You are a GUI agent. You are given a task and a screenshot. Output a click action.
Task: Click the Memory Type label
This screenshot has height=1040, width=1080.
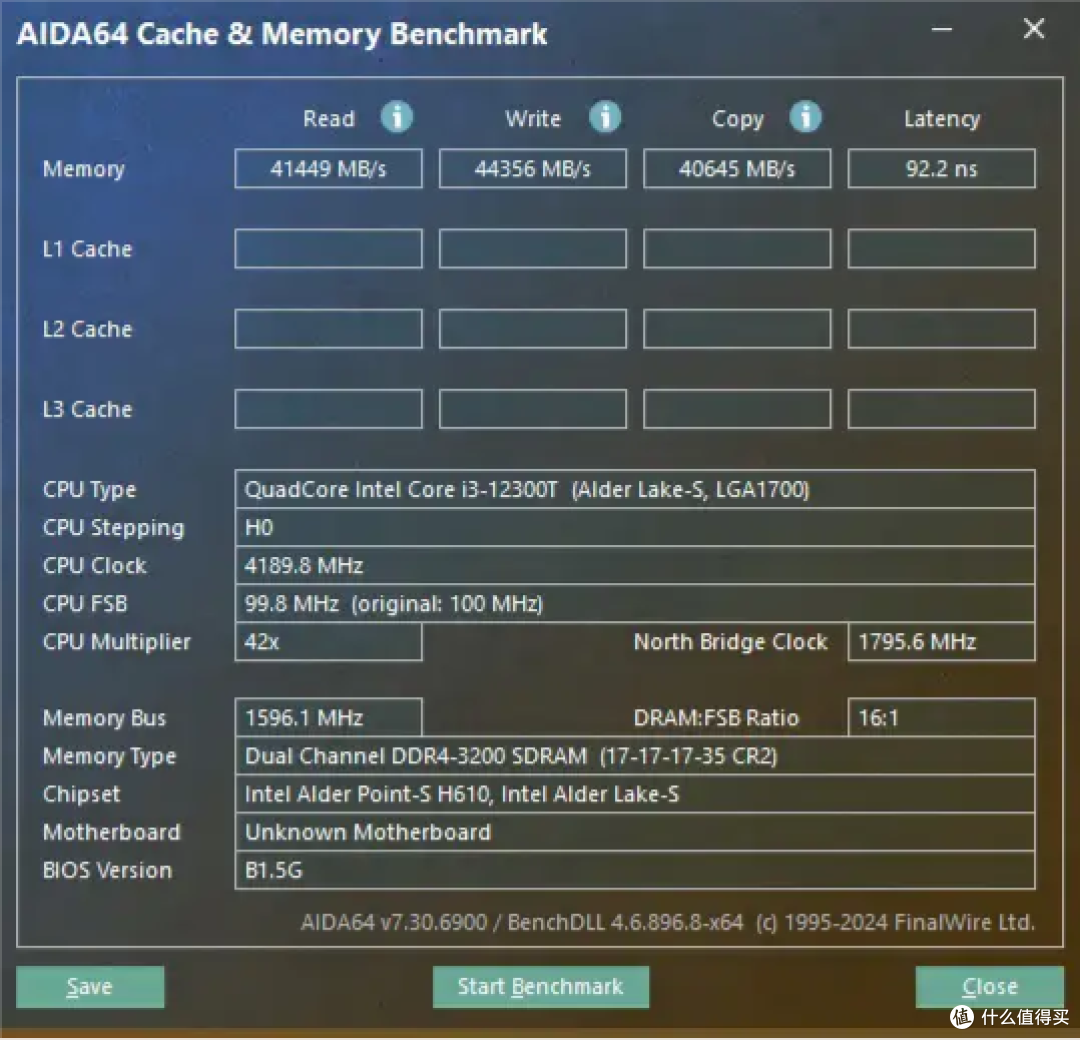tap(110, 757)
